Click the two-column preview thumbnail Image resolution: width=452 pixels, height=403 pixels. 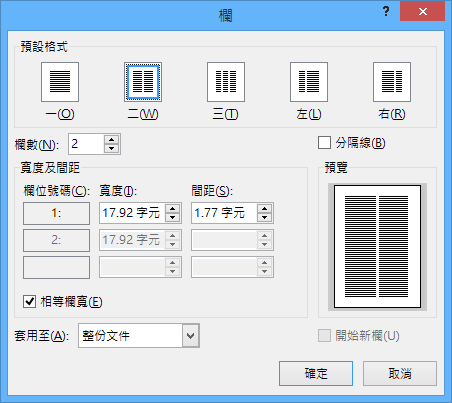click(x=377, y=247)
